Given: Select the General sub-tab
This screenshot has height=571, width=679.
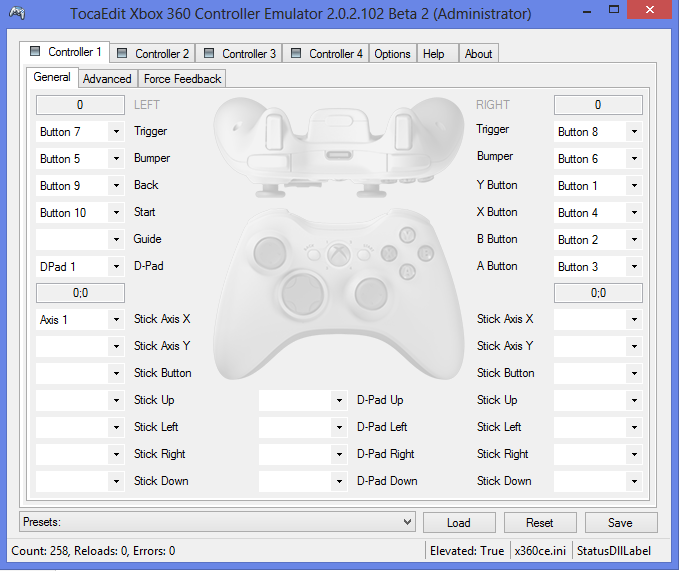Looking at the screenshot, I should [52, 77].
